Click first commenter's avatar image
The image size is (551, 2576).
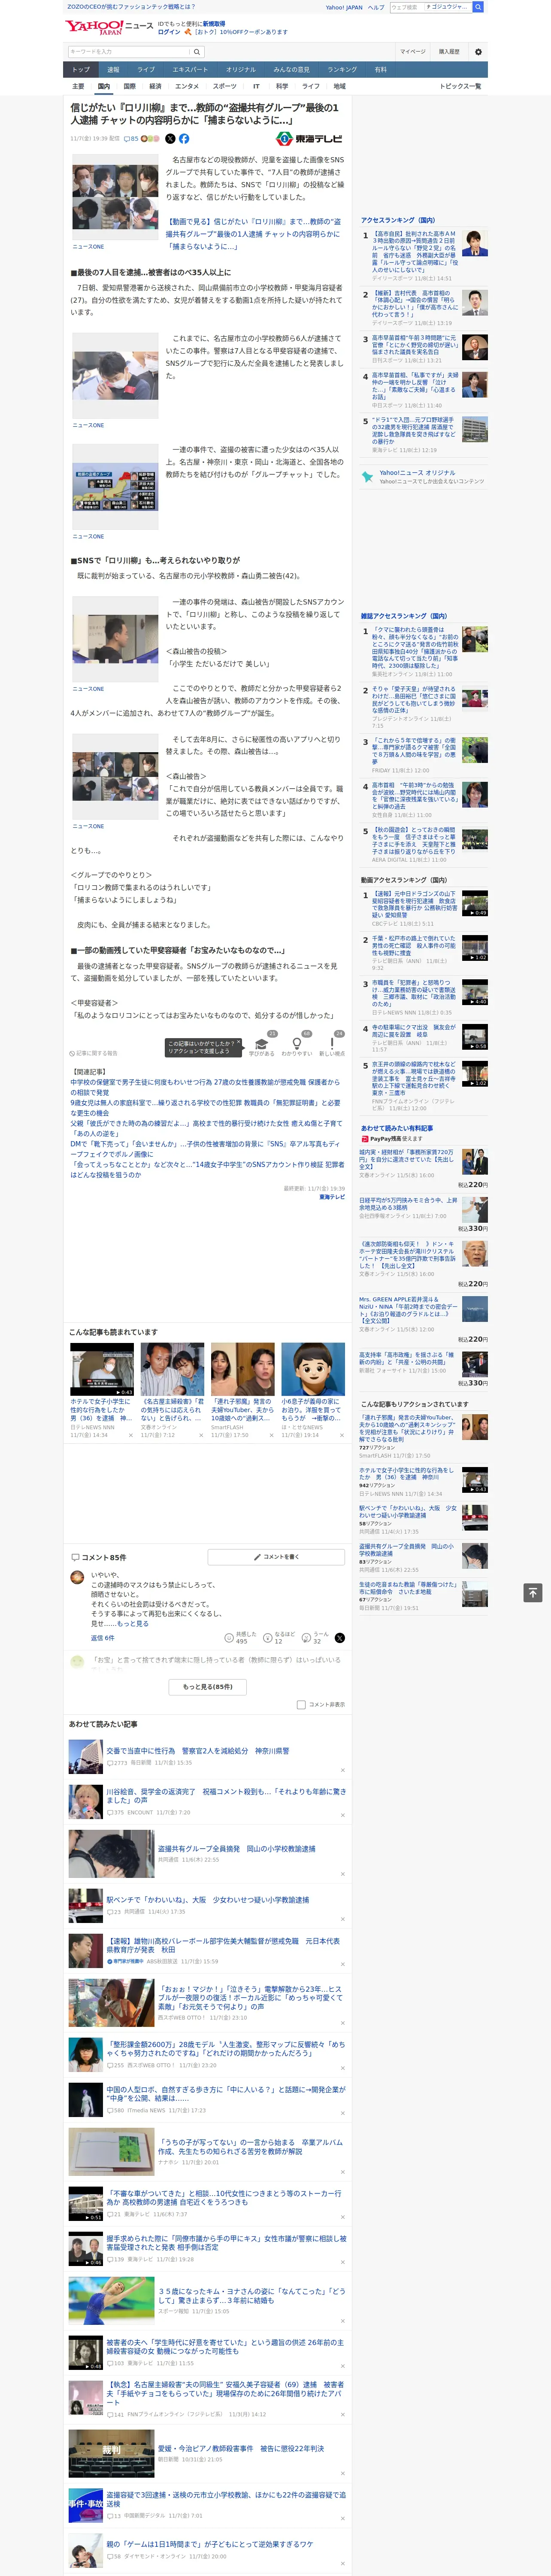click(77, 1577)
